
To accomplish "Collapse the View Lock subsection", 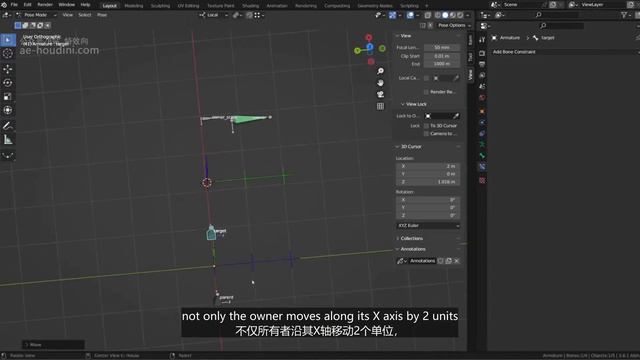I will [413, 104].
